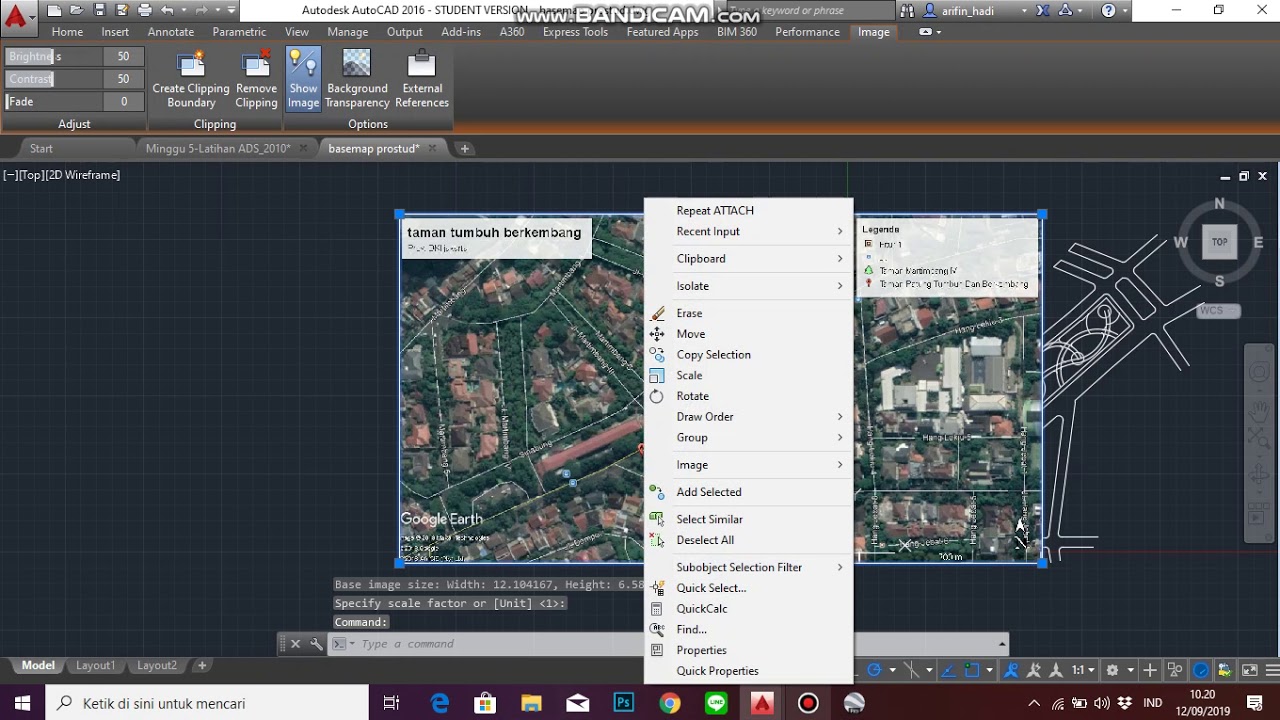Screen dimensions: 1280x720
Task: Switch to Model space tab
Action: click(x=38, y=665)
